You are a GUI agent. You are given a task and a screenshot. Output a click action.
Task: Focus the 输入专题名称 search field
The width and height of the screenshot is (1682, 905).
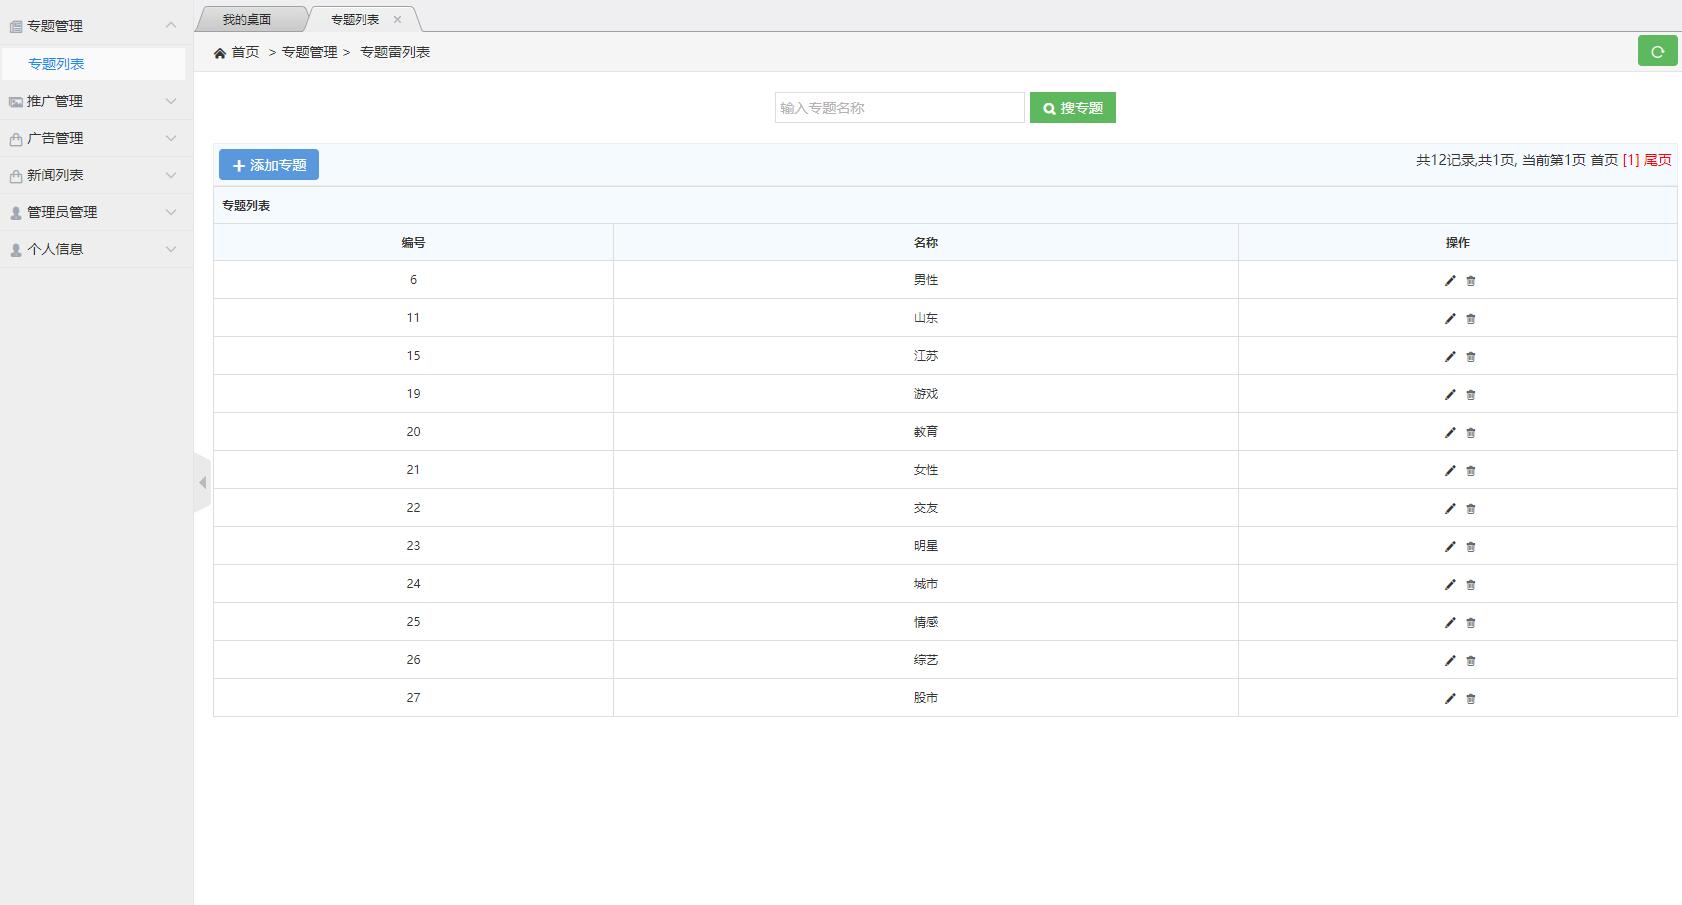[900, 108]
